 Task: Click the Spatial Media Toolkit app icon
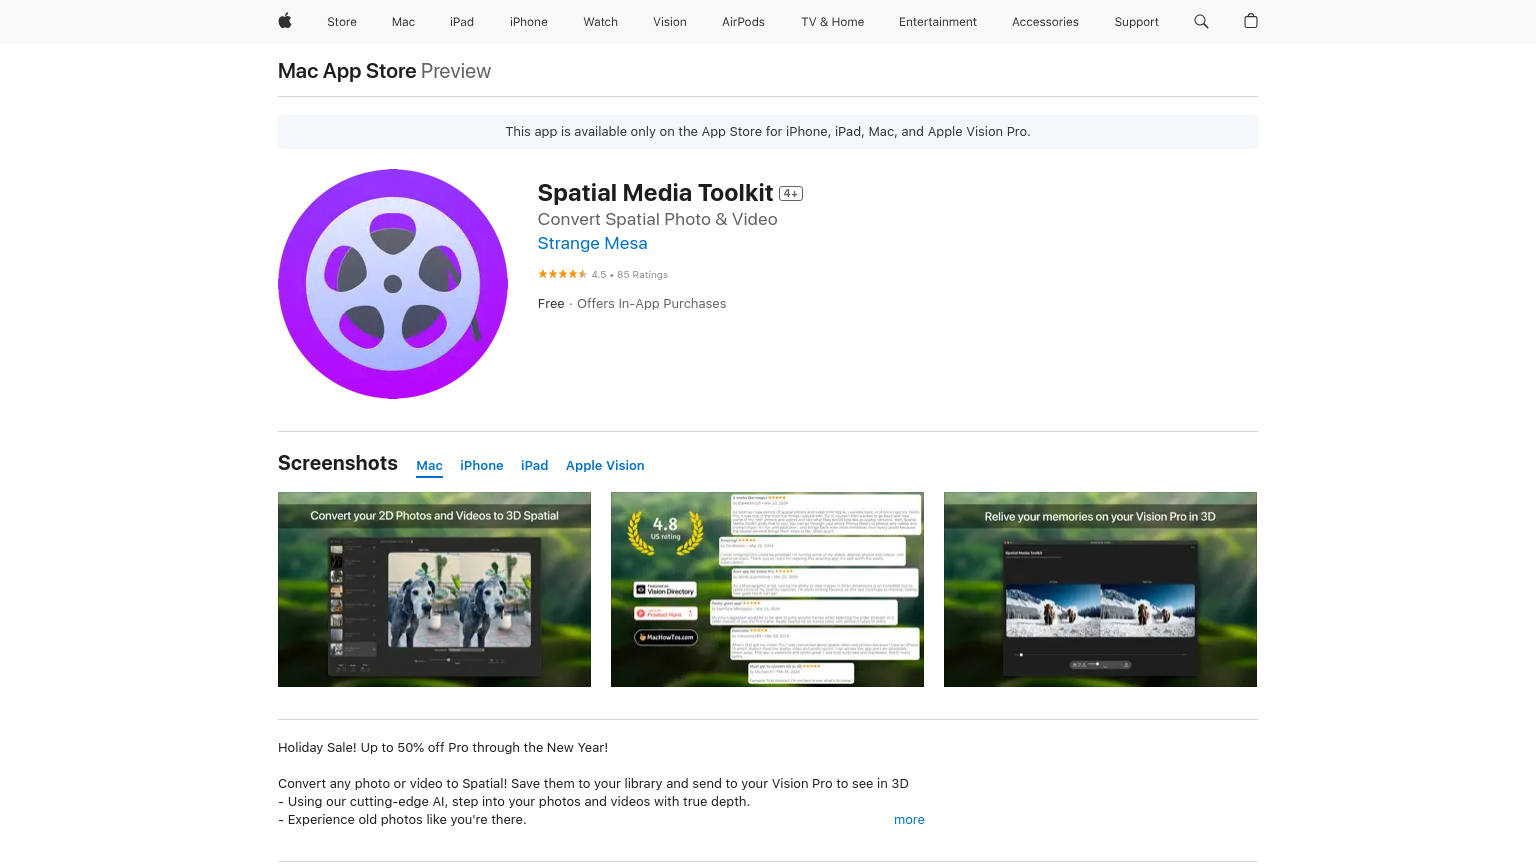pos(392,283)
